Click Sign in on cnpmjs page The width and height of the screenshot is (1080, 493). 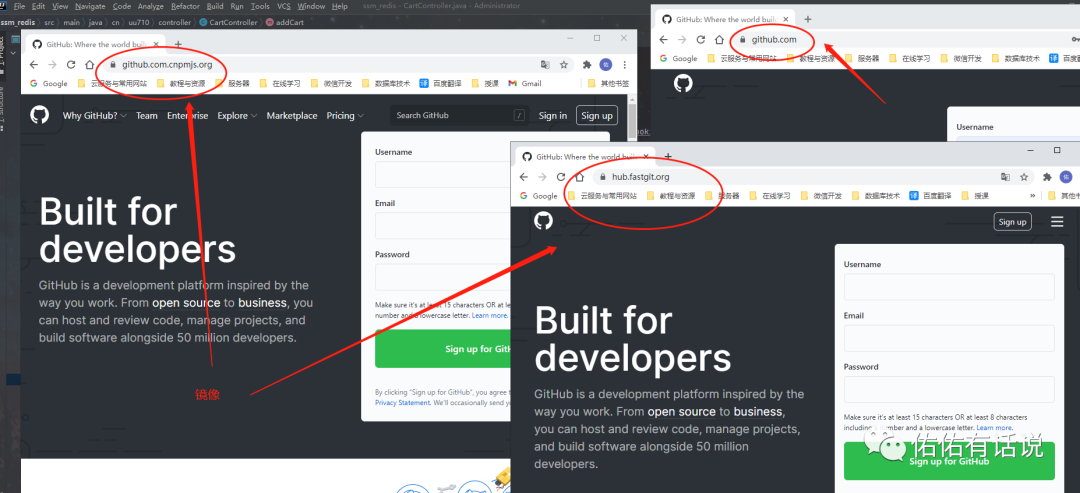553,116
